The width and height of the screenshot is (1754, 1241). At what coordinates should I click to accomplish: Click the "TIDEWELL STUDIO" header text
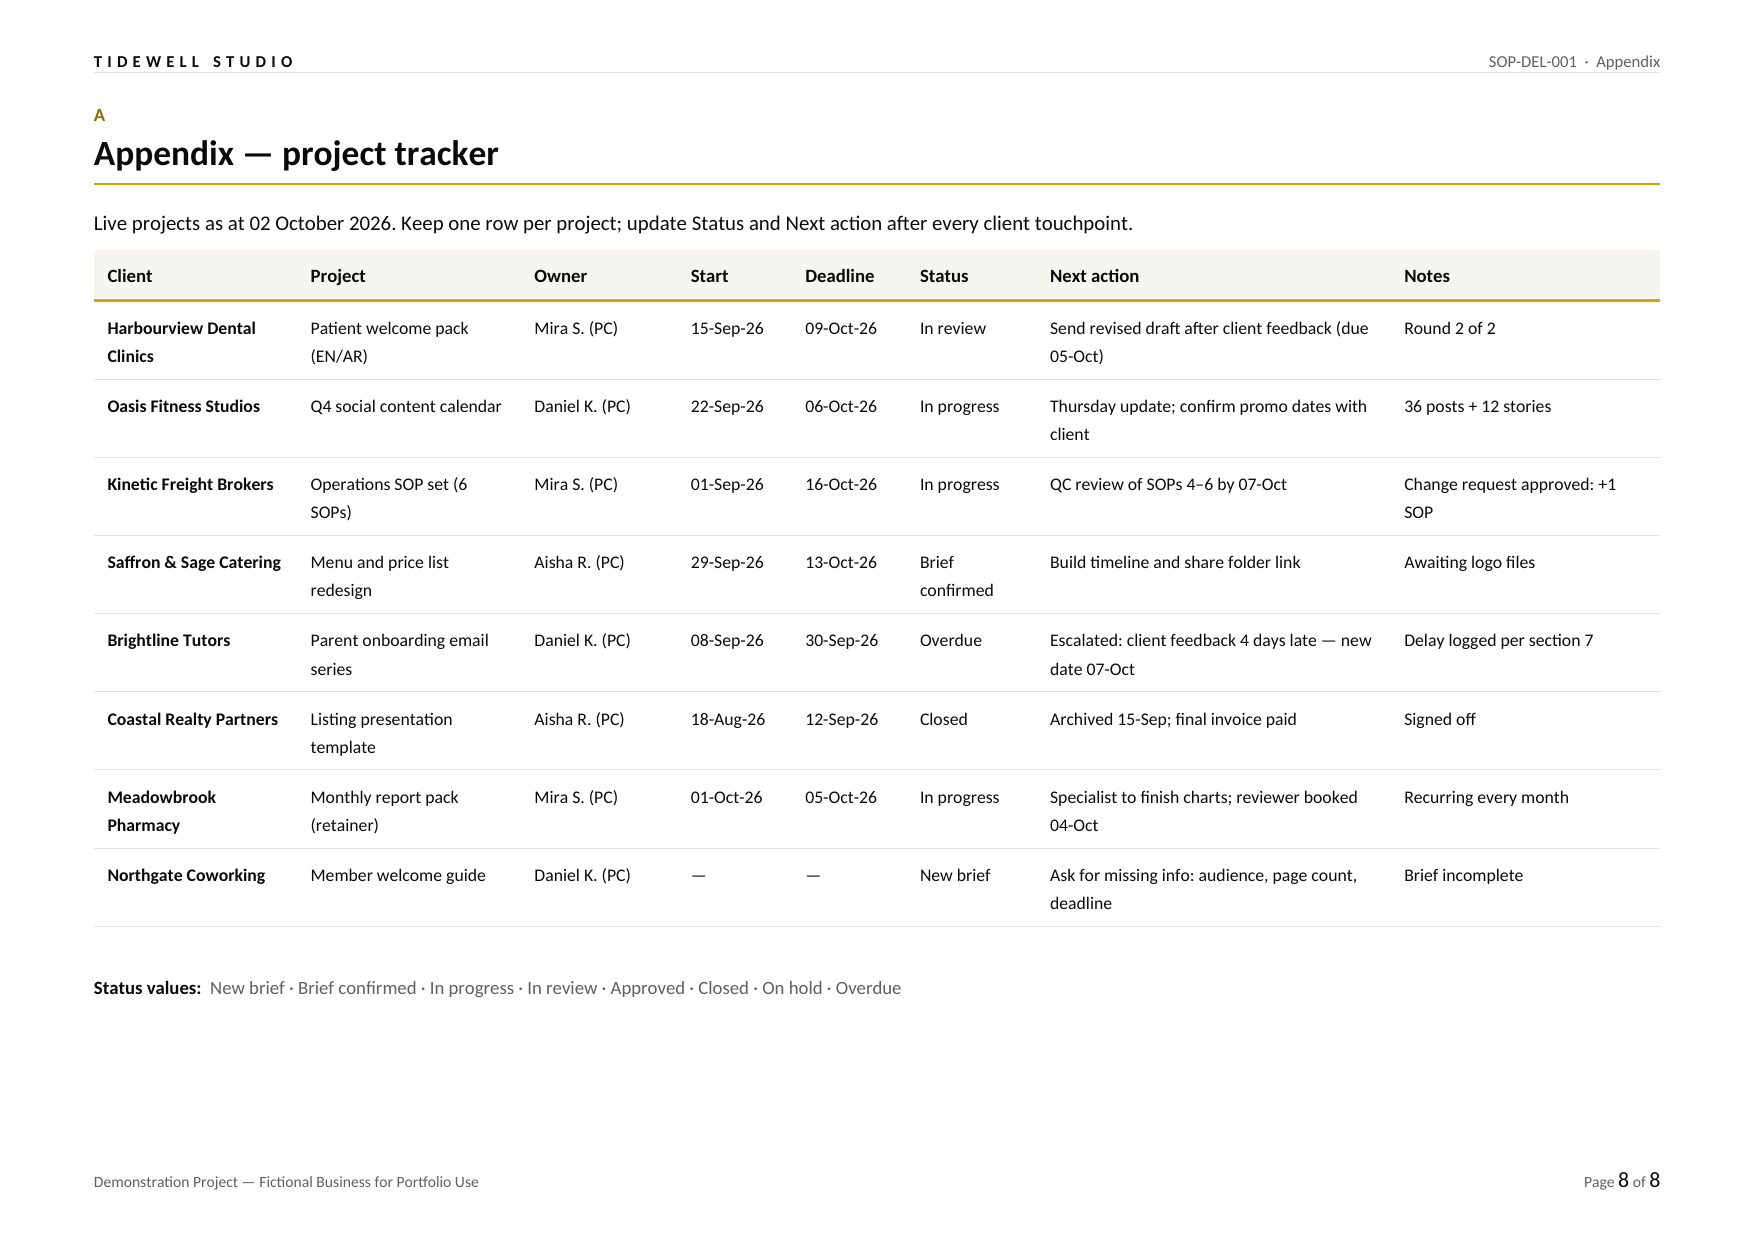tap(194, 62)
